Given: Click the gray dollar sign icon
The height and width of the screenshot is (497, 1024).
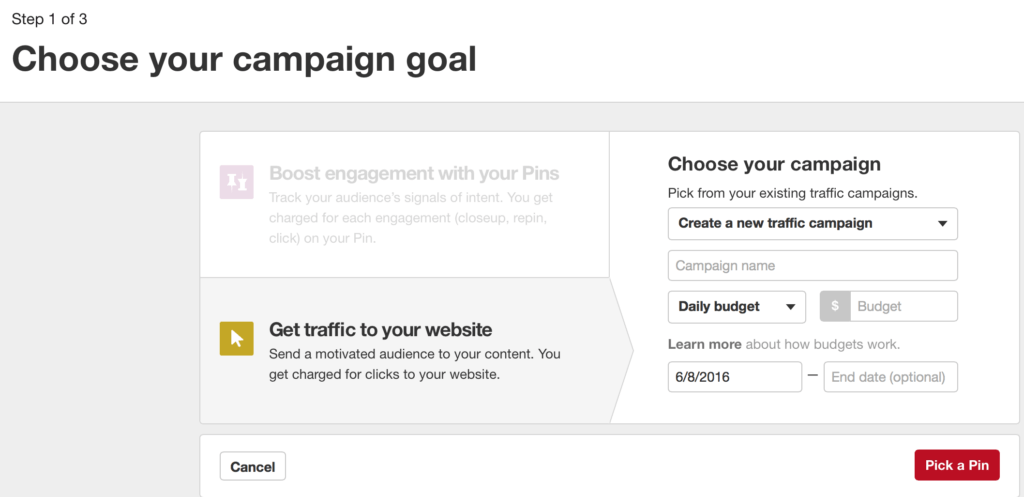Looking at the screenshot, I should tap(835, 306).
